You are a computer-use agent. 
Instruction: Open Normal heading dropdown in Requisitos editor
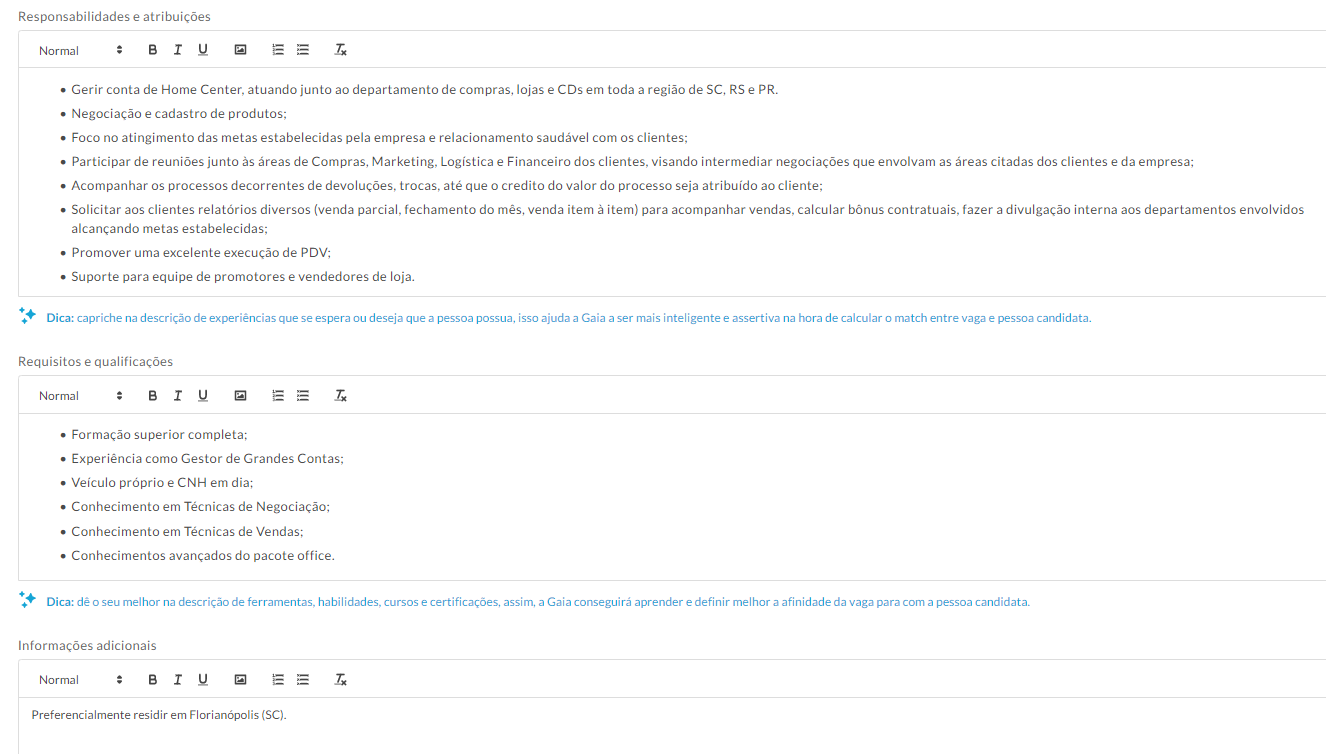point(80,396)
